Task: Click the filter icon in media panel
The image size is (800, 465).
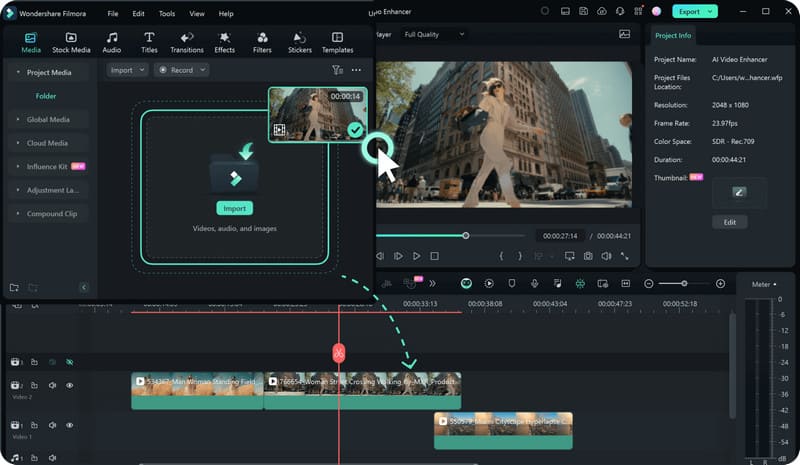Action: (x=337, y=70)
